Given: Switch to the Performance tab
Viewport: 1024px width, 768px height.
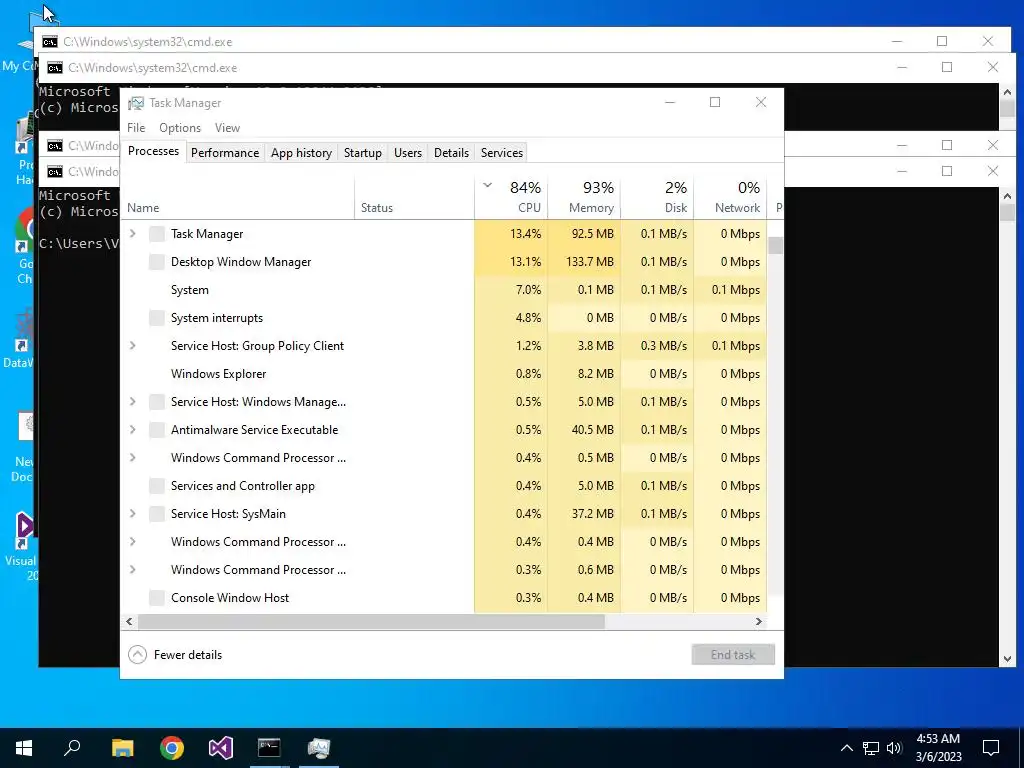Looking at the screenshot, I should (x=225, y=153).
